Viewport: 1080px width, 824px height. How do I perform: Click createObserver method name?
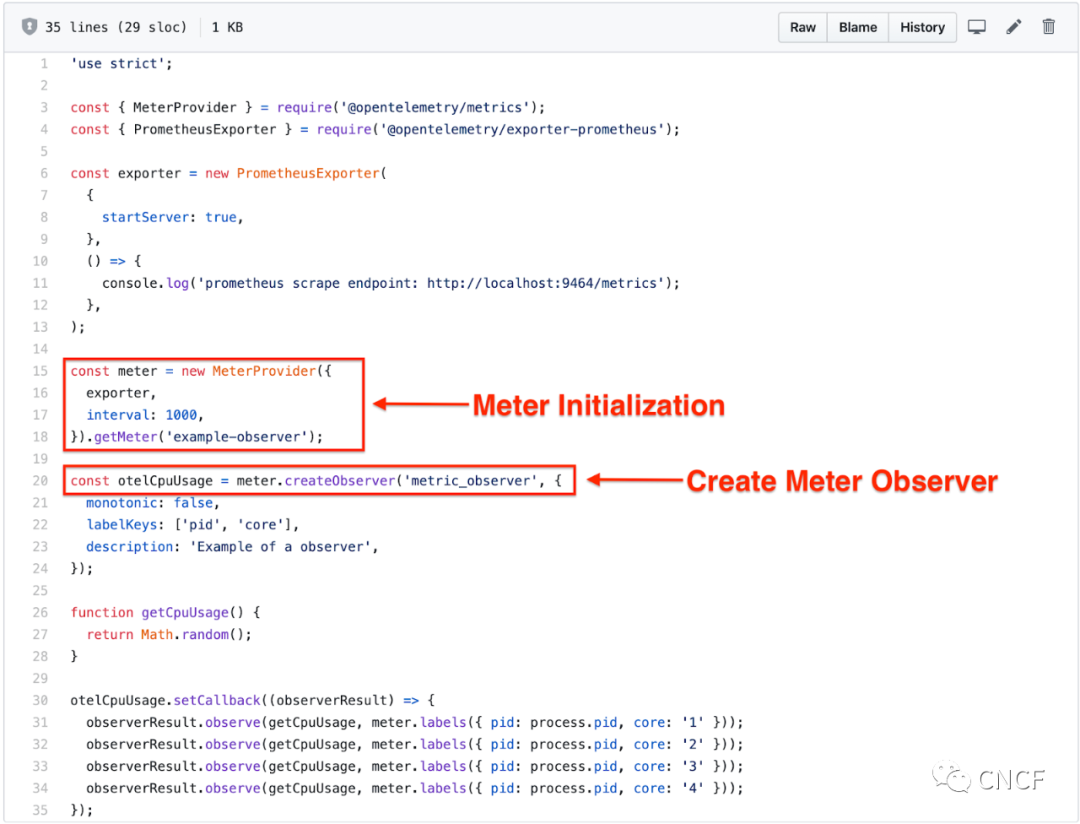[x=340, y=481]
